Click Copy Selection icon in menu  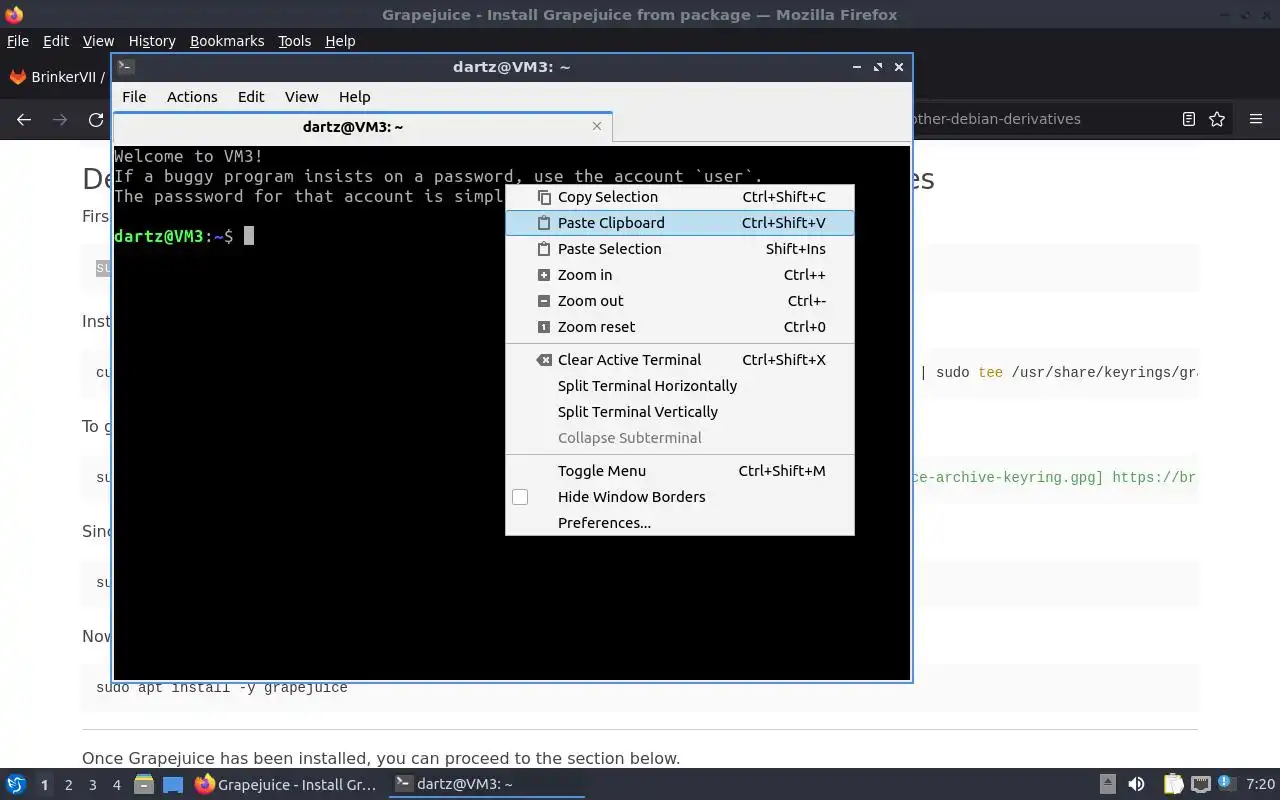[544, 197]
